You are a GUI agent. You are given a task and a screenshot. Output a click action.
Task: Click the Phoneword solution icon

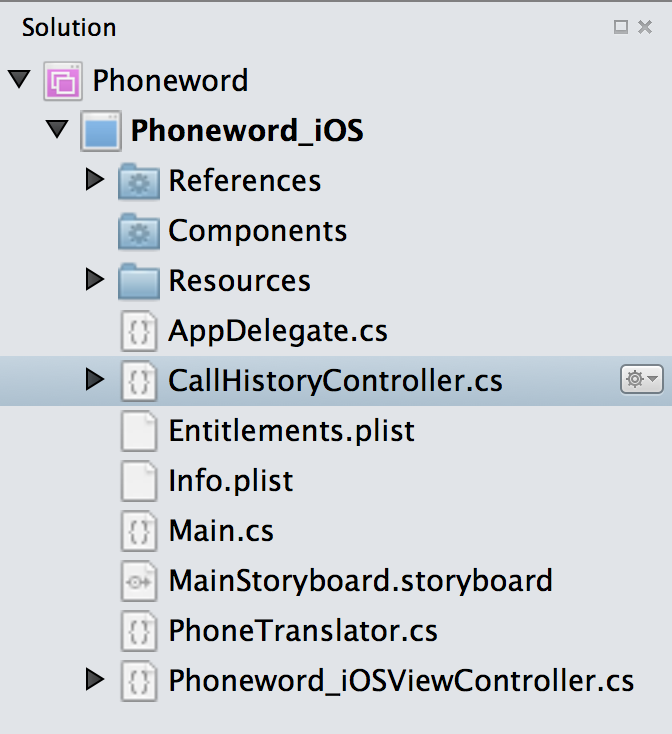63,81
